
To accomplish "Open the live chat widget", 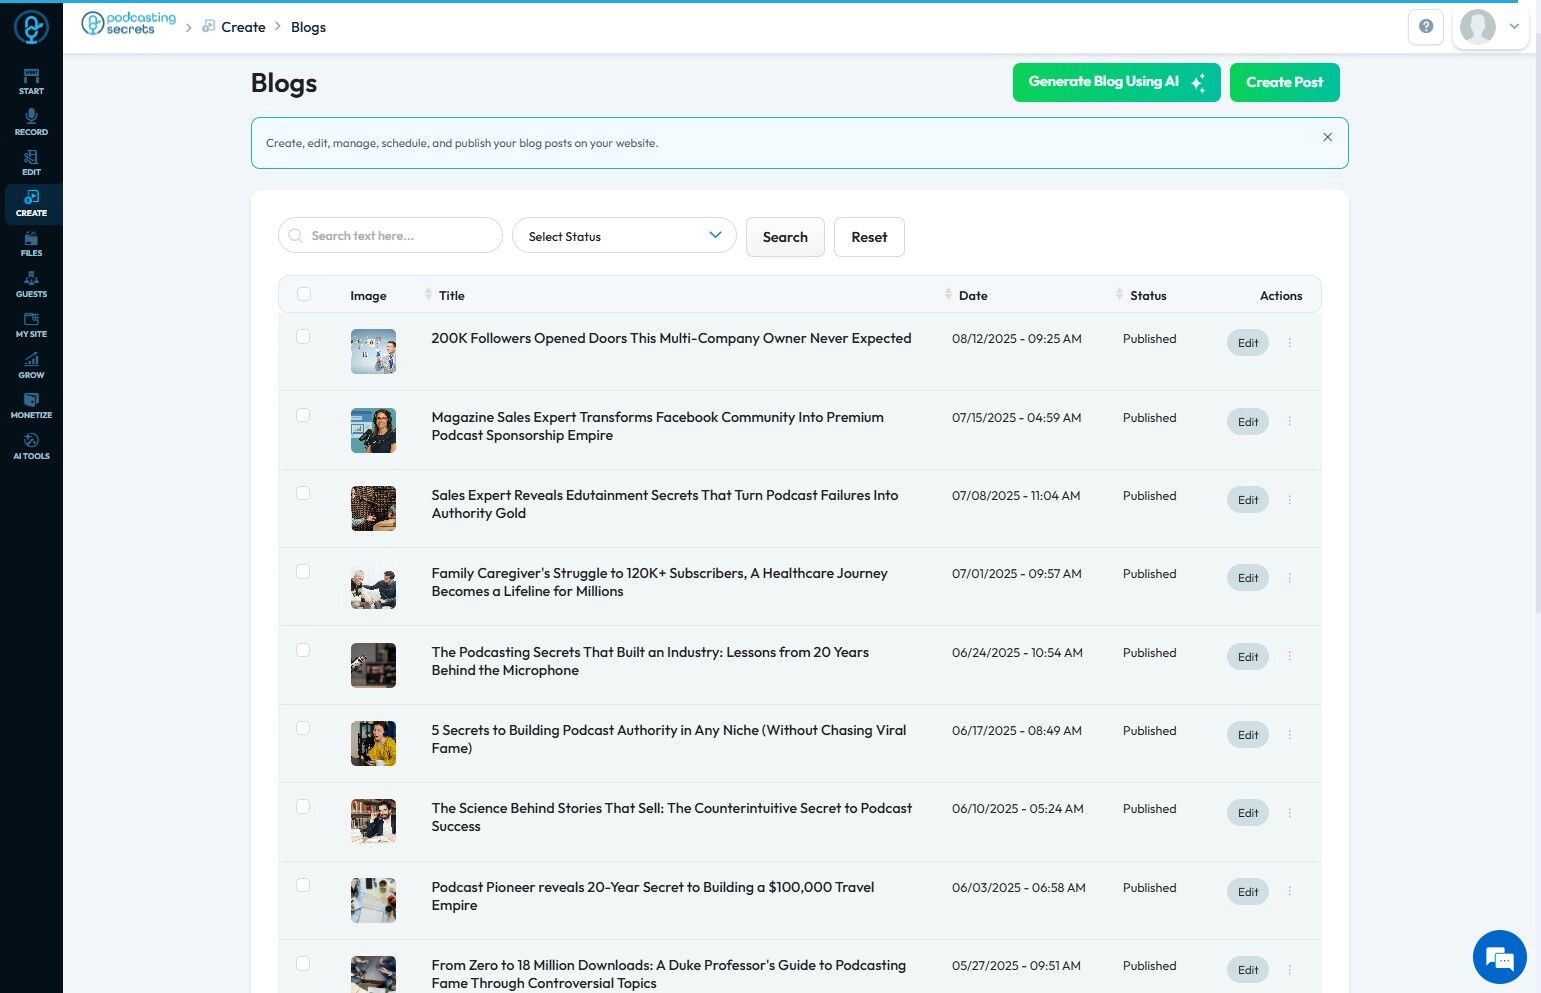I will tap(1499, 957).
